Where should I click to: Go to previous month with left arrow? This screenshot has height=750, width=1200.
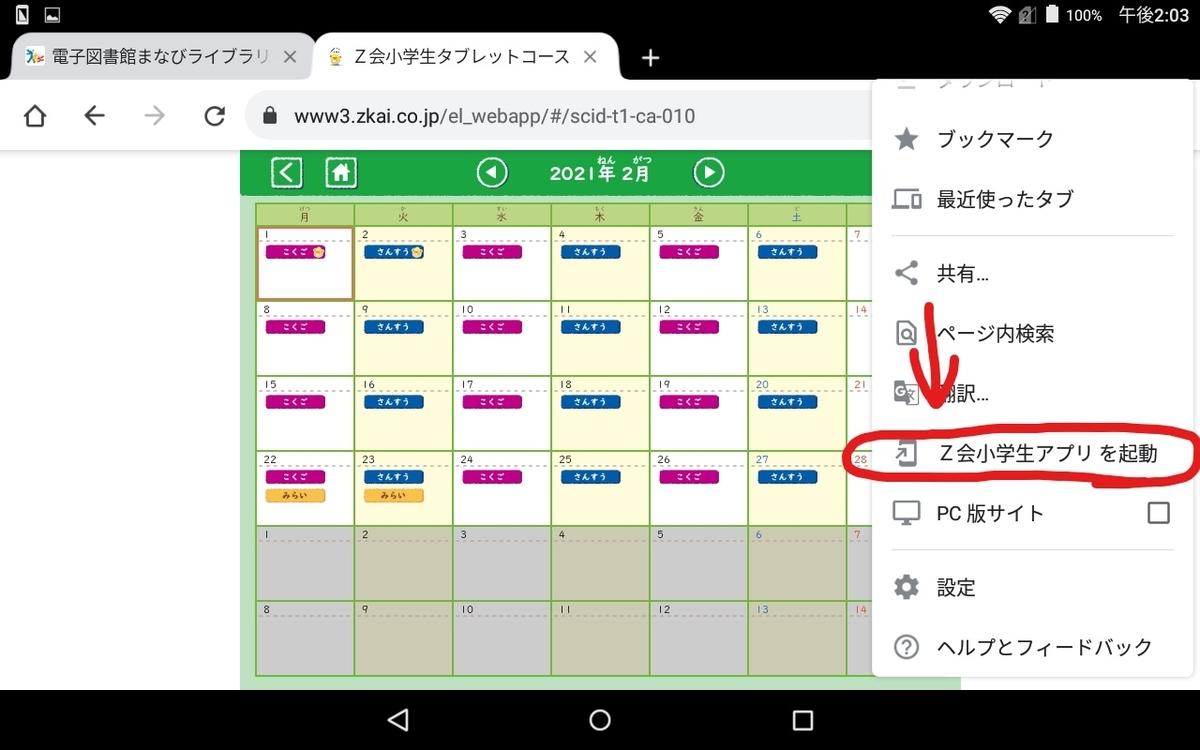point(492,173)
